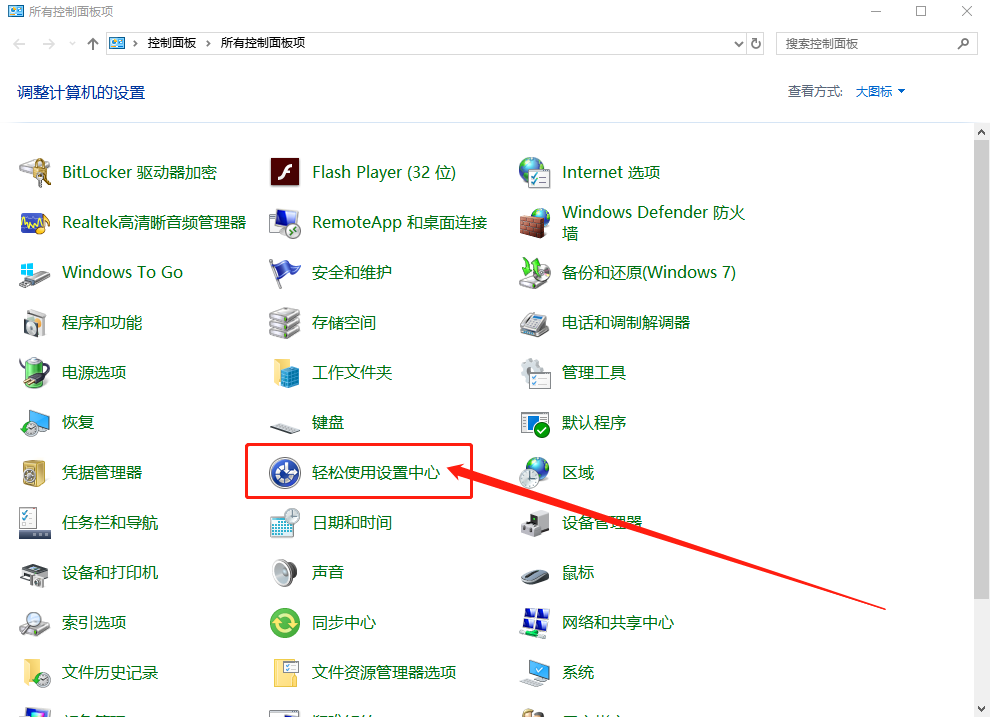
Task: Open the 程序和功能 link
Action: point(102,322)
